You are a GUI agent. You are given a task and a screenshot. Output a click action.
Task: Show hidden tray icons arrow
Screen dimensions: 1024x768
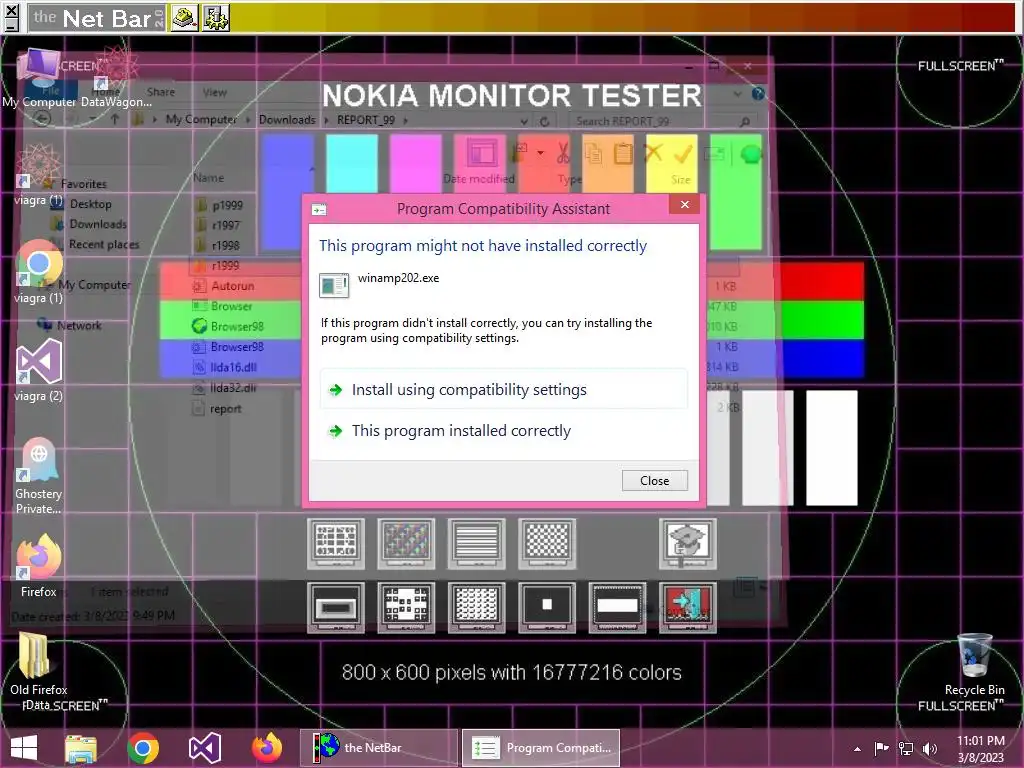pyautogui.click(x=857, y=749)
